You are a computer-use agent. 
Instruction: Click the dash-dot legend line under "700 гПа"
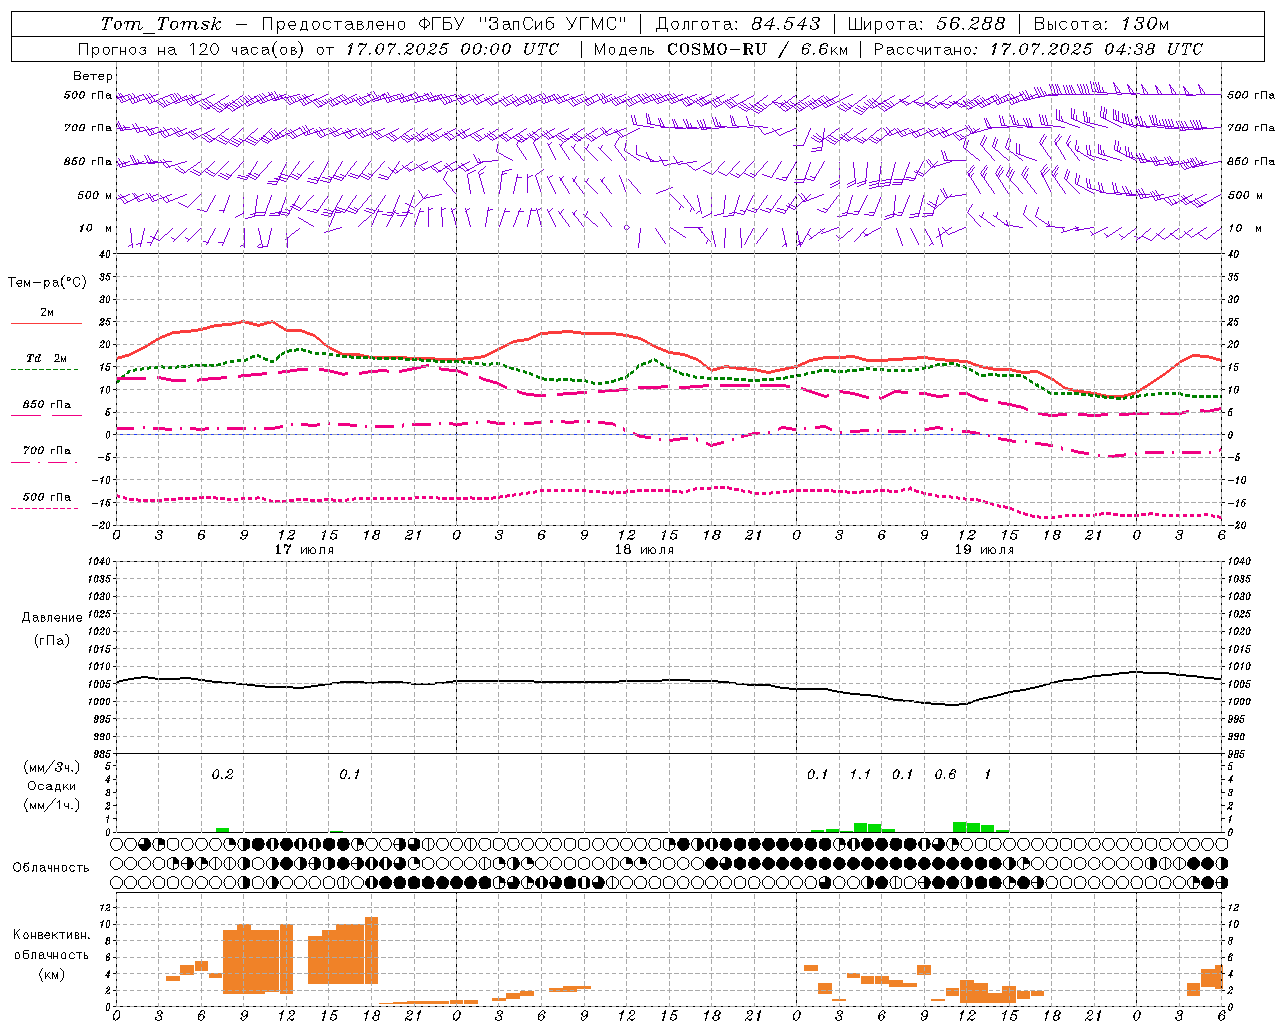pos(45,462)
